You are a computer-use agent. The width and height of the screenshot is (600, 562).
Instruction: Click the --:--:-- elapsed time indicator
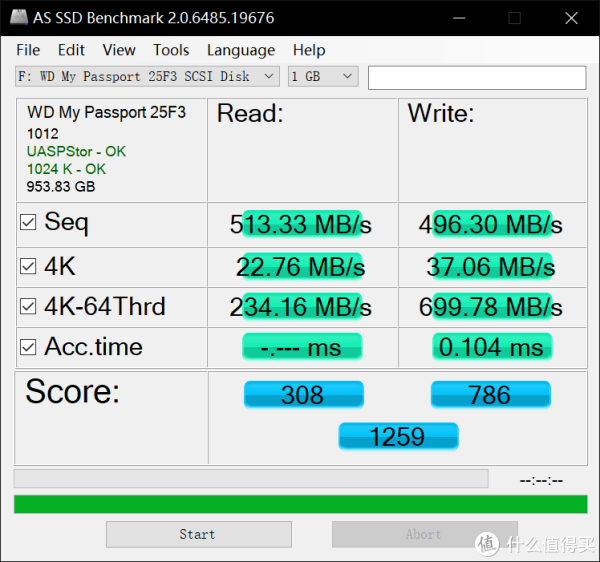pyautogui.click(x=541, y=480)
